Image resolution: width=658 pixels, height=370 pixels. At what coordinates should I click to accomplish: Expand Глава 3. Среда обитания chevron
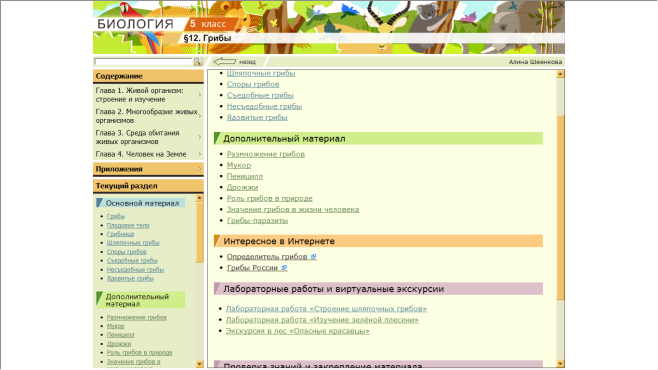click(200, 137)
